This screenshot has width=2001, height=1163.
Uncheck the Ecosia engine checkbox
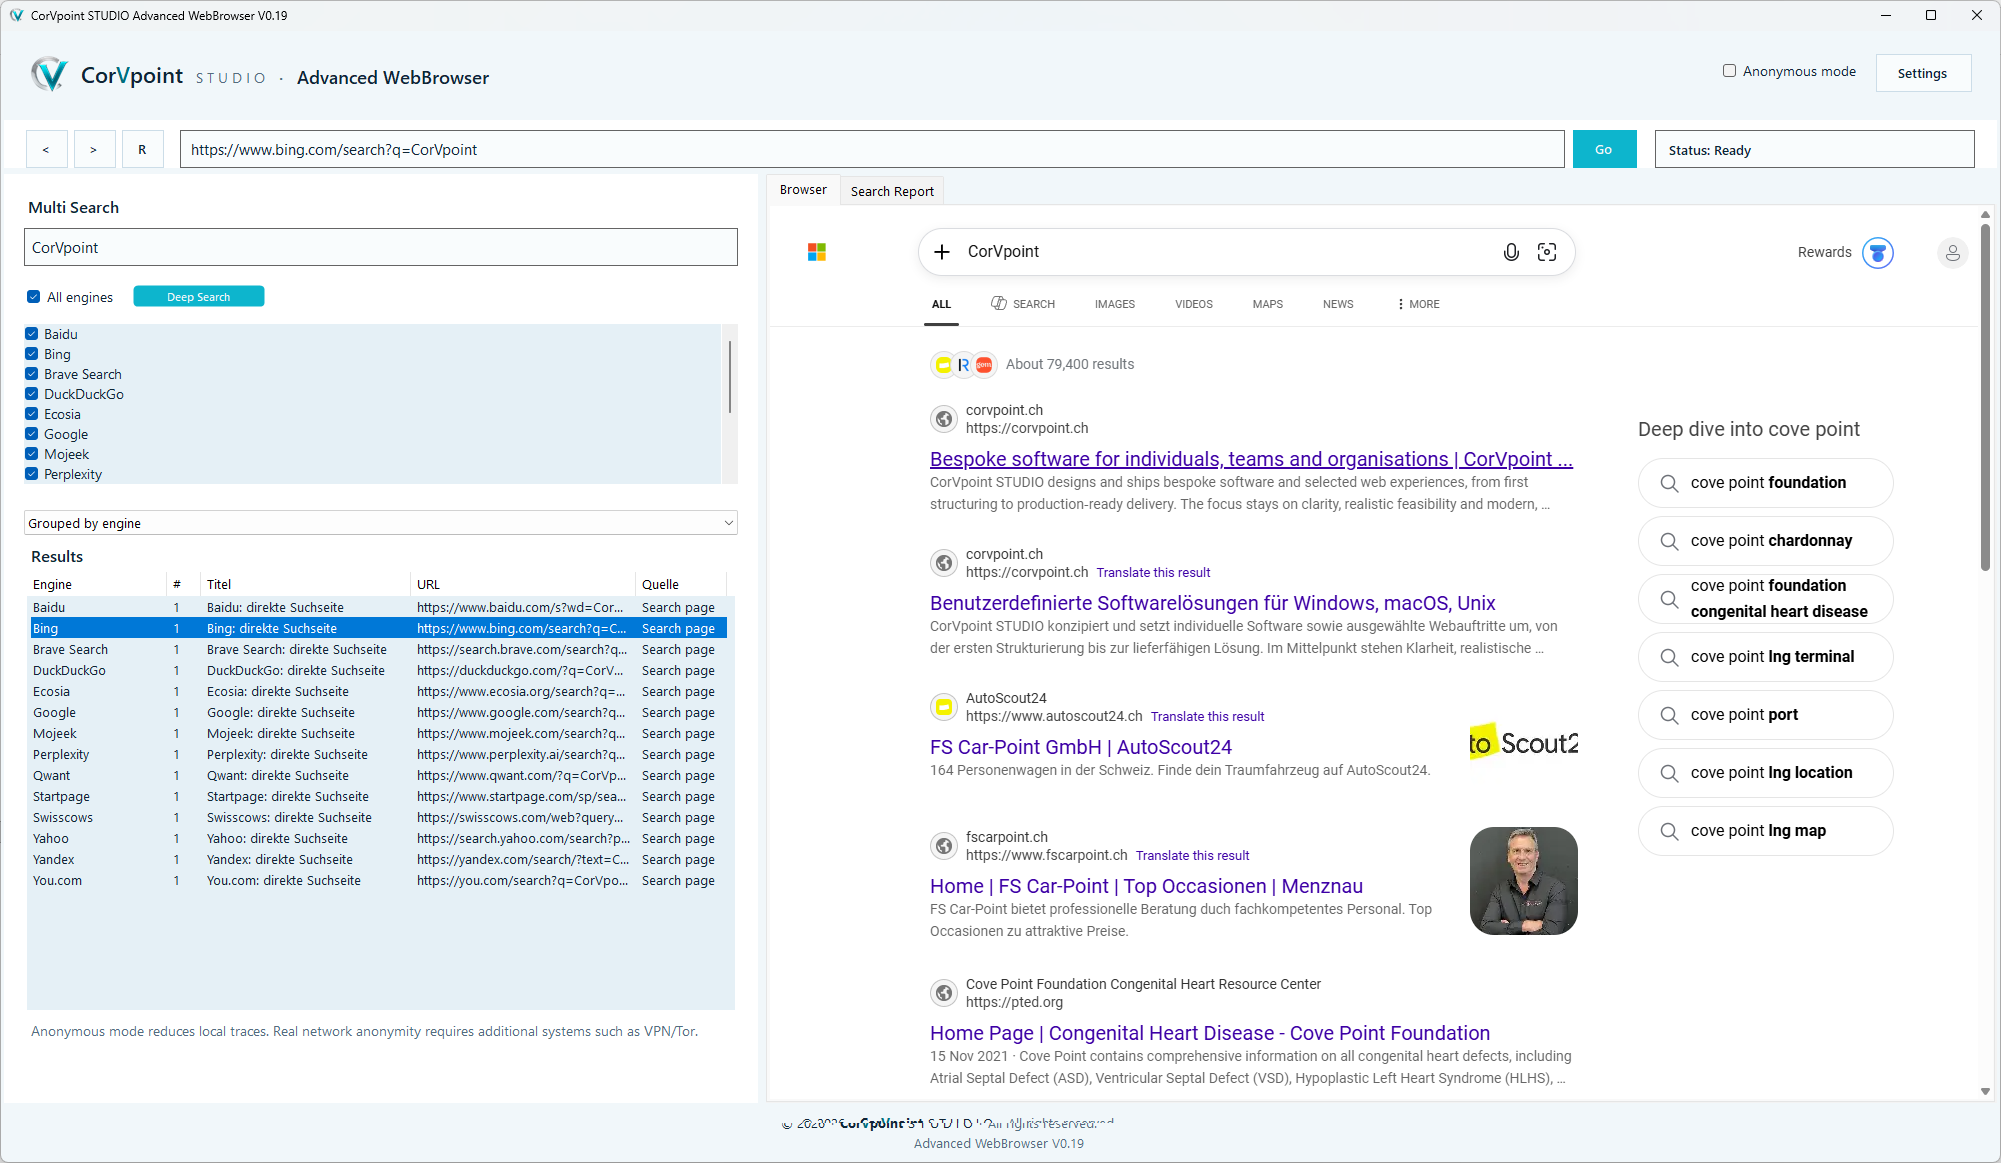click(32, 414)
